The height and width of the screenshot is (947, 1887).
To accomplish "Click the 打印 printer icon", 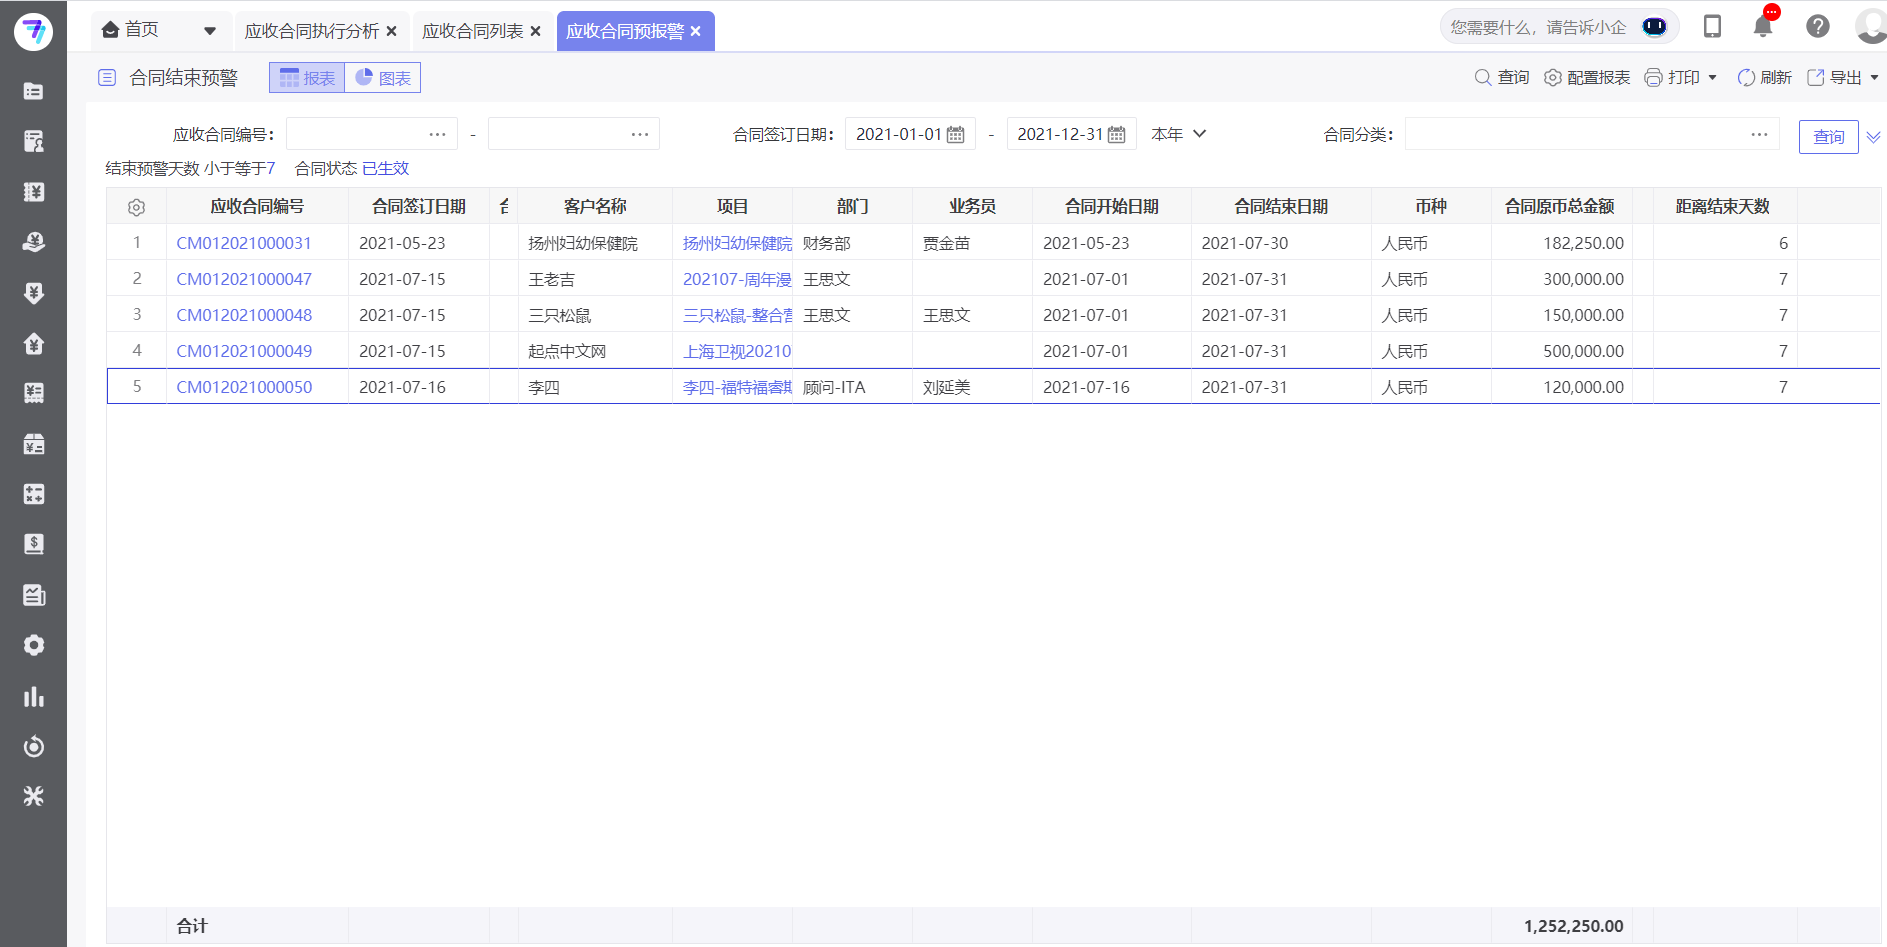I will [1653, 77].
